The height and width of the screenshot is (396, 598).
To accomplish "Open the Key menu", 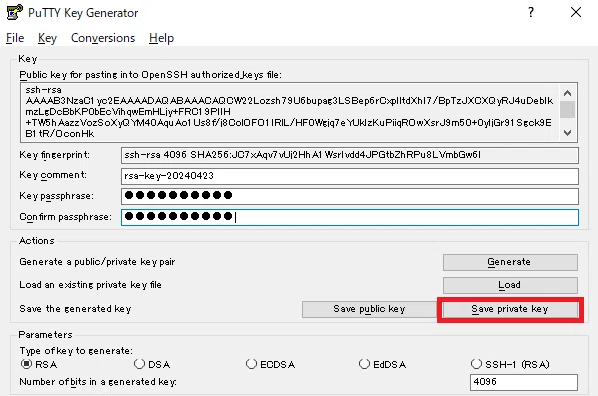I will point(47,38).
